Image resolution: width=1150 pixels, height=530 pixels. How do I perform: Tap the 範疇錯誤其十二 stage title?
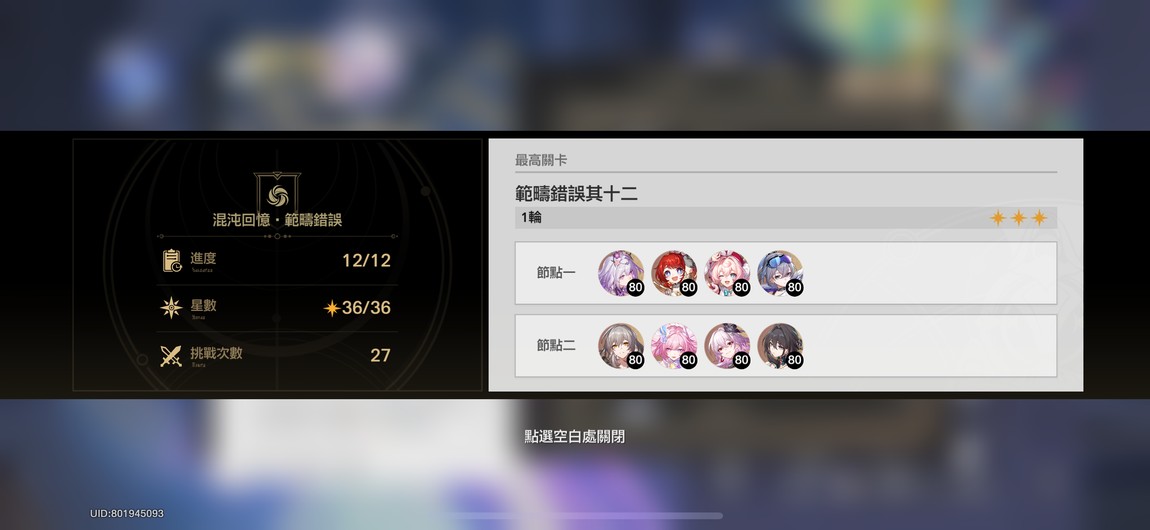tap(576, 194)
